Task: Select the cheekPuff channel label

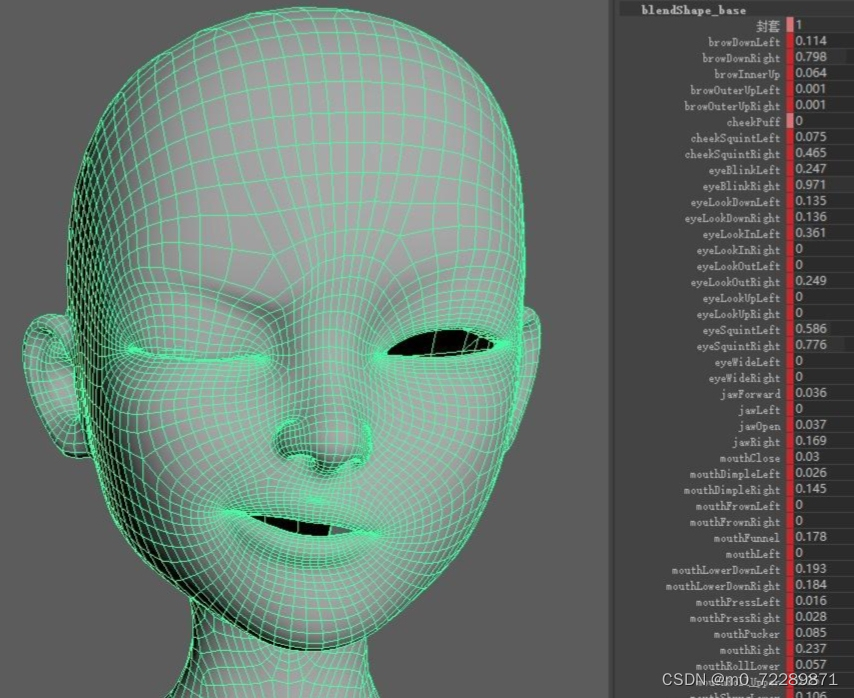Action: click(749, 121)
